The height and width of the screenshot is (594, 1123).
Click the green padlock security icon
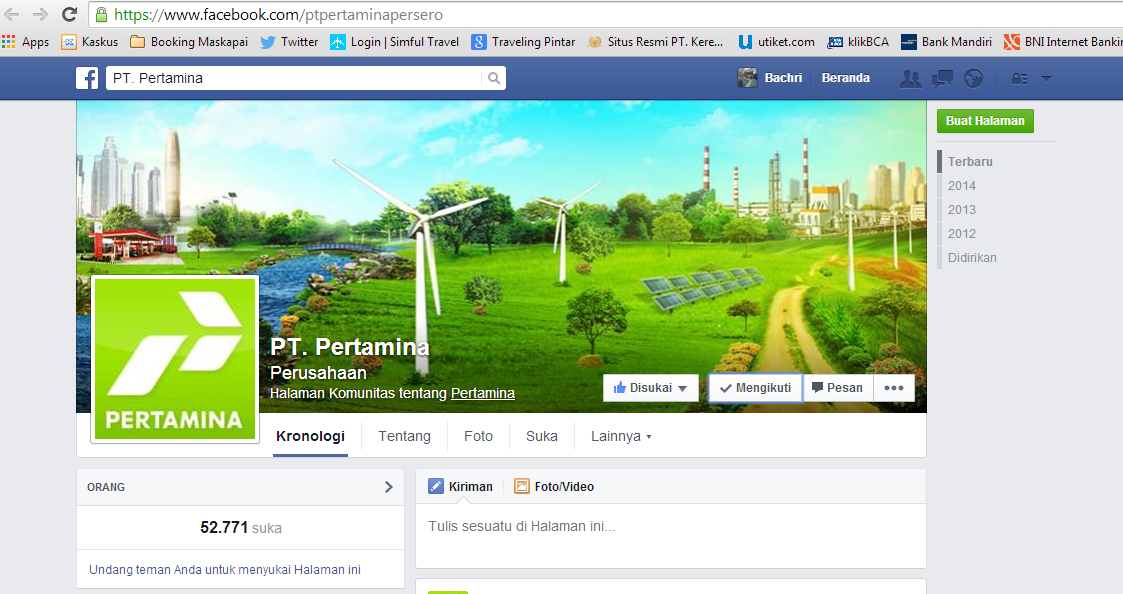[101, 14]
